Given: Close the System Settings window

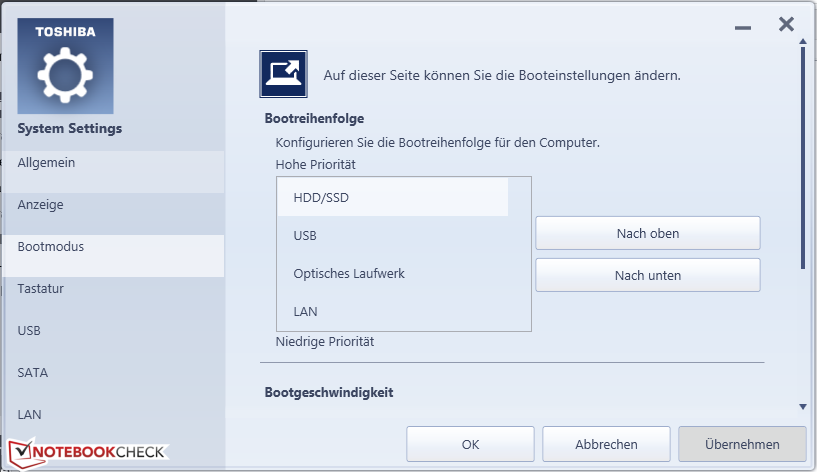Looking at the screenshot, I should coord(786,25).
